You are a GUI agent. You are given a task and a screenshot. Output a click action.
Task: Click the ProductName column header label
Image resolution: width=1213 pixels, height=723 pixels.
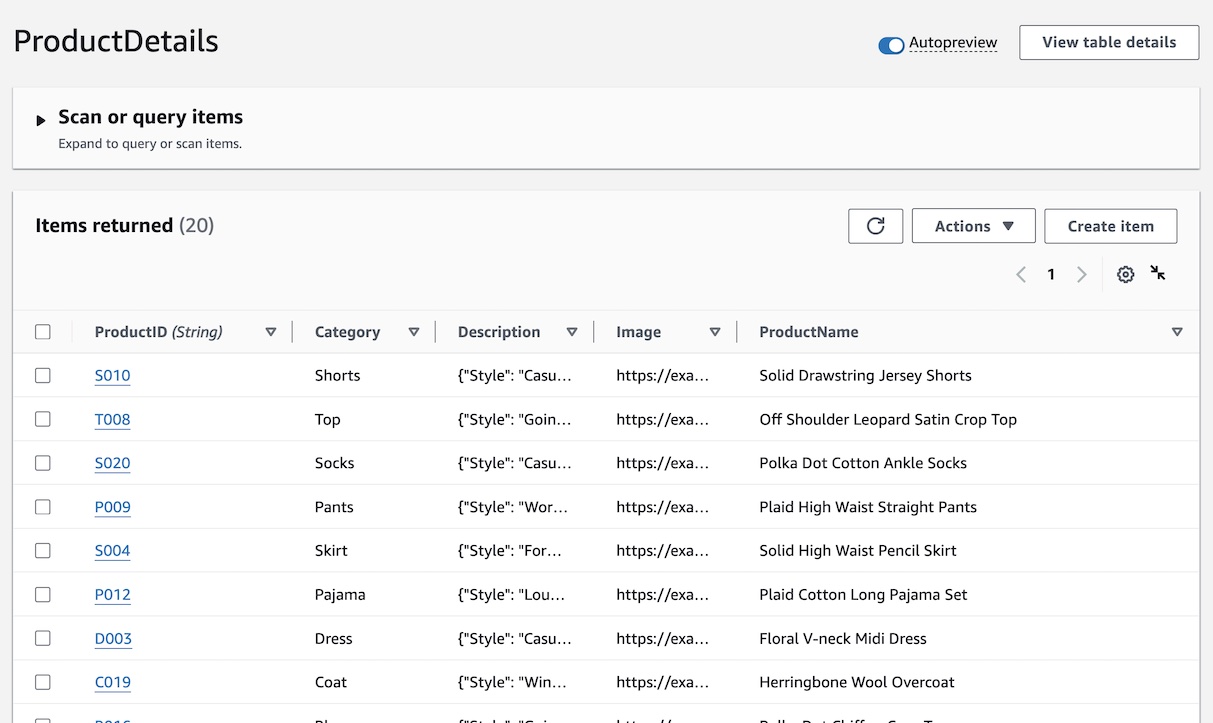[808, 332]
